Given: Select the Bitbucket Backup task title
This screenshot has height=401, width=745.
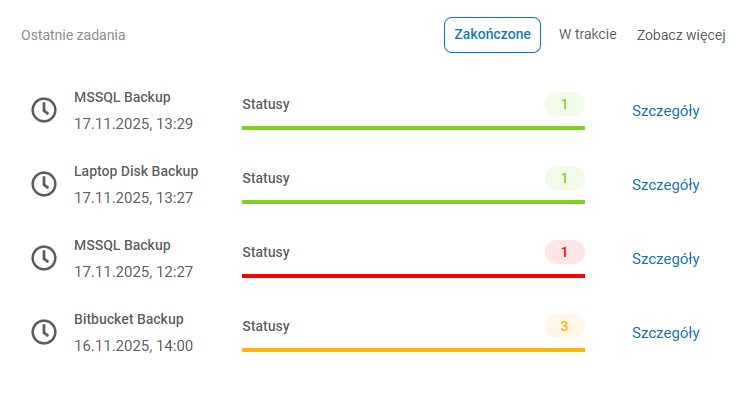Looking at the screenshot, I should (129, 319).
